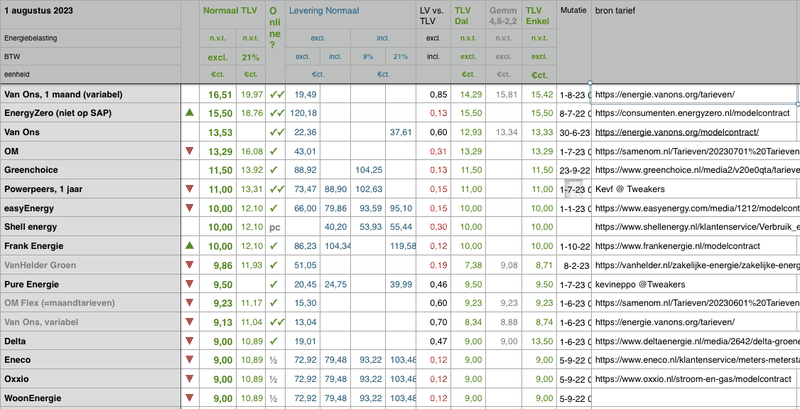800x409 pixels.
Task: Select the red down arrow in Delta row
Action: point(190,340)
